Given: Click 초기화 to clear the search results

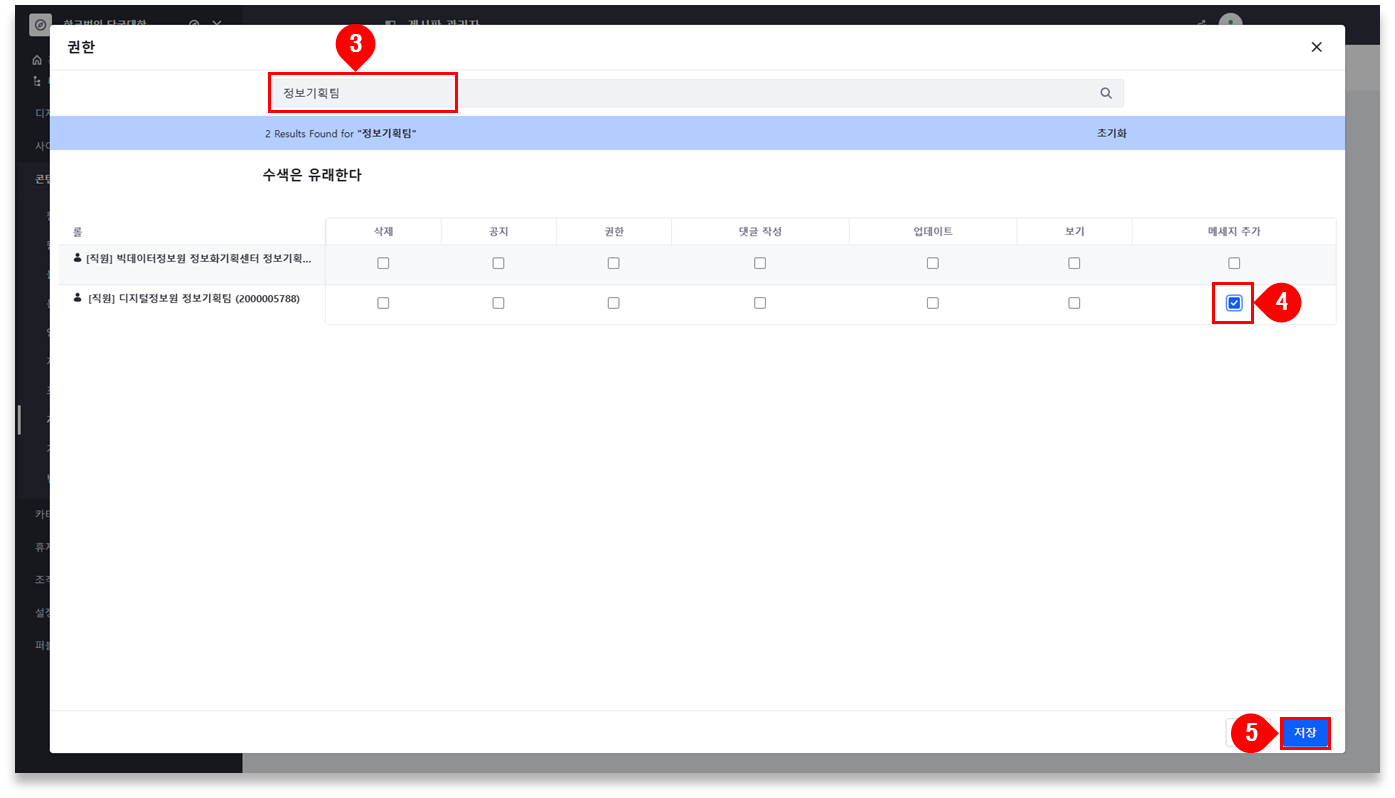Looking at the screenshot, I should tap(1111, 133).
